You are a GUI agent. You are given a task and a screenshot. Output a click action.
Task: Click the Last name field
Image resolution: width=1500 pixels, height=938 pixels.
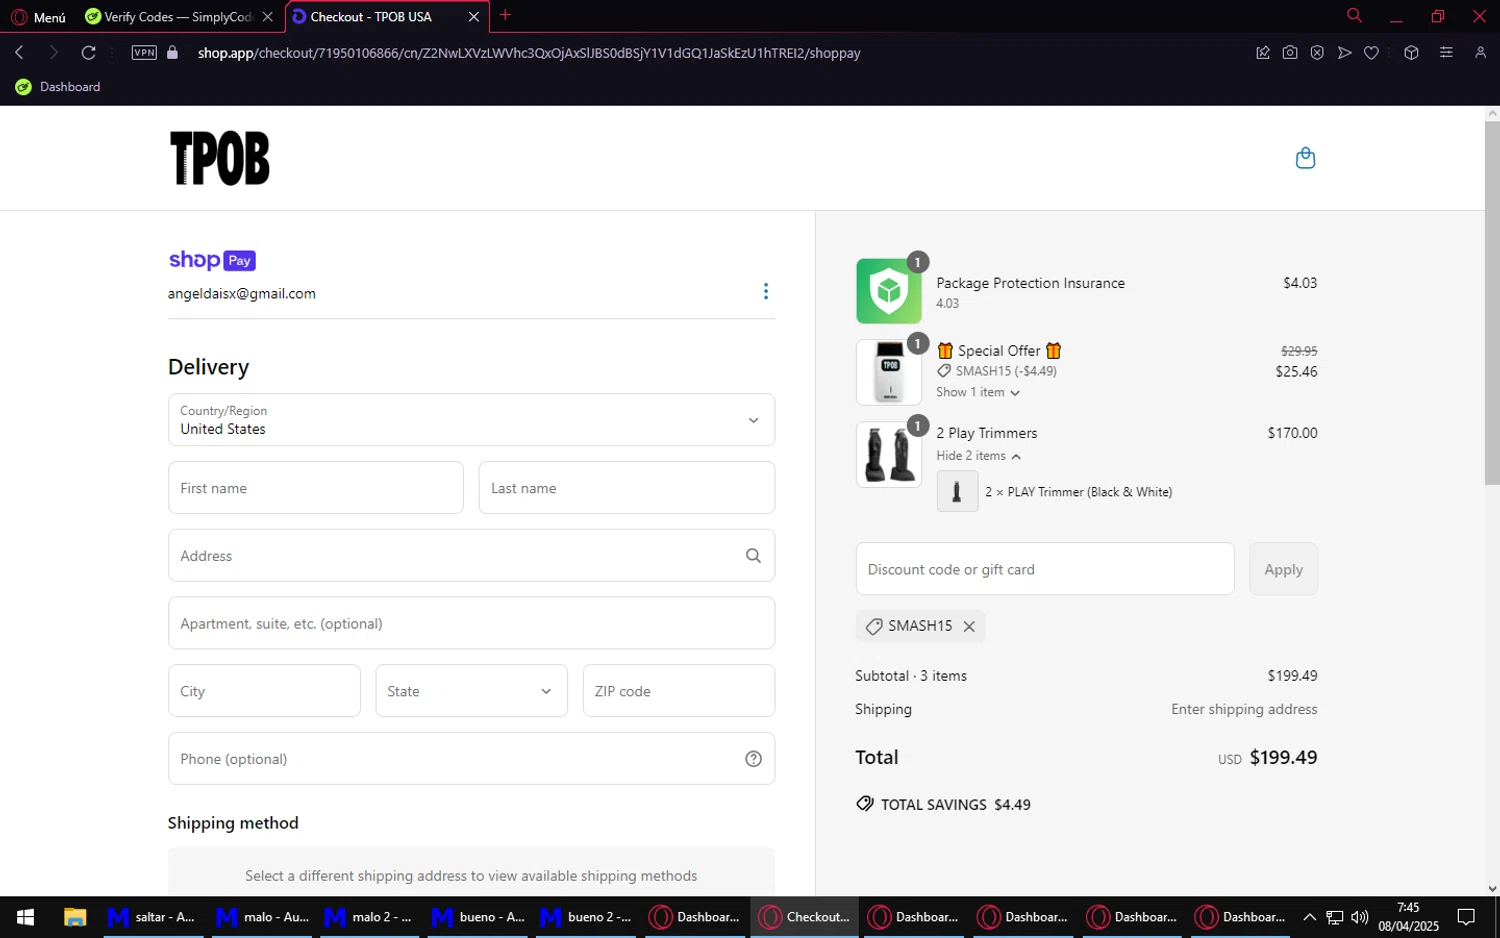(627, 488)
